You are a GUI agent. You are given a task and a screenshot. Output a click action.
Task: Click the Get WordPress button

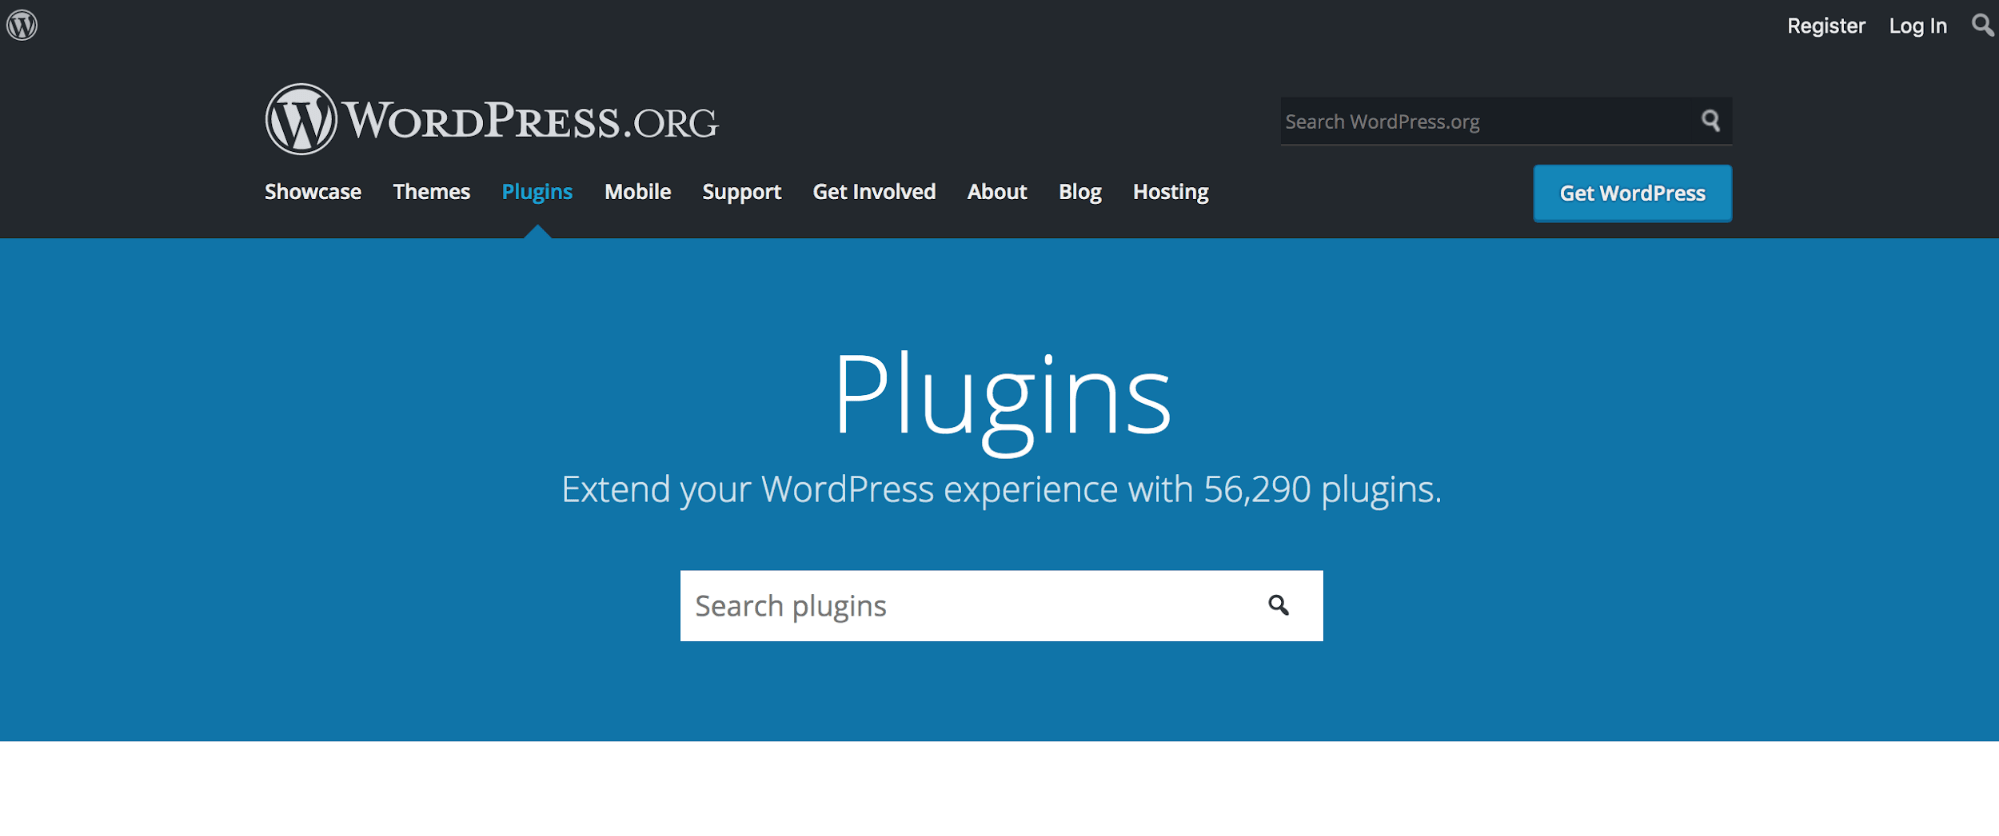[1632, 193]
